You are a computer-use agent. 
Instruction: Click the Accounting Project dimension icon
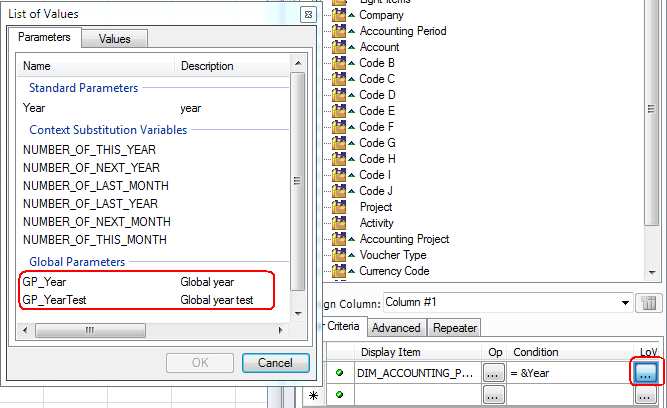click(x=339, y=239)
